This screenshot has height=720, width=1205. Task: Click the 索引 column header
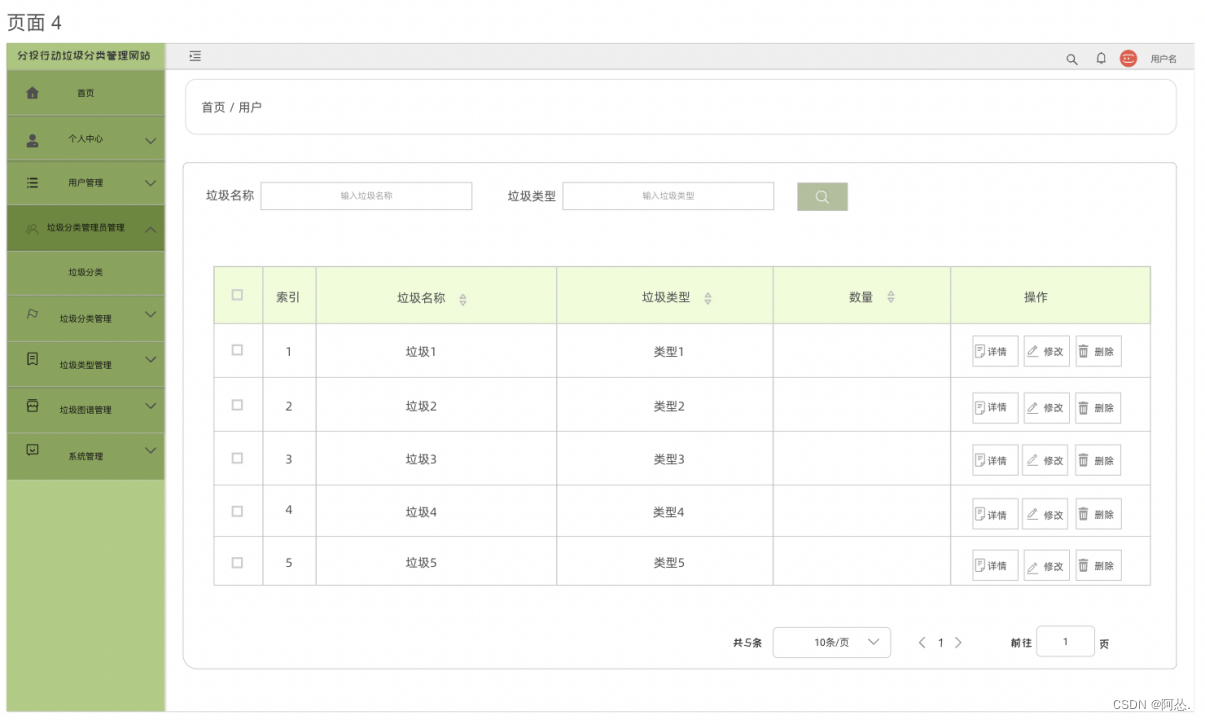click(x=289, y=297)
